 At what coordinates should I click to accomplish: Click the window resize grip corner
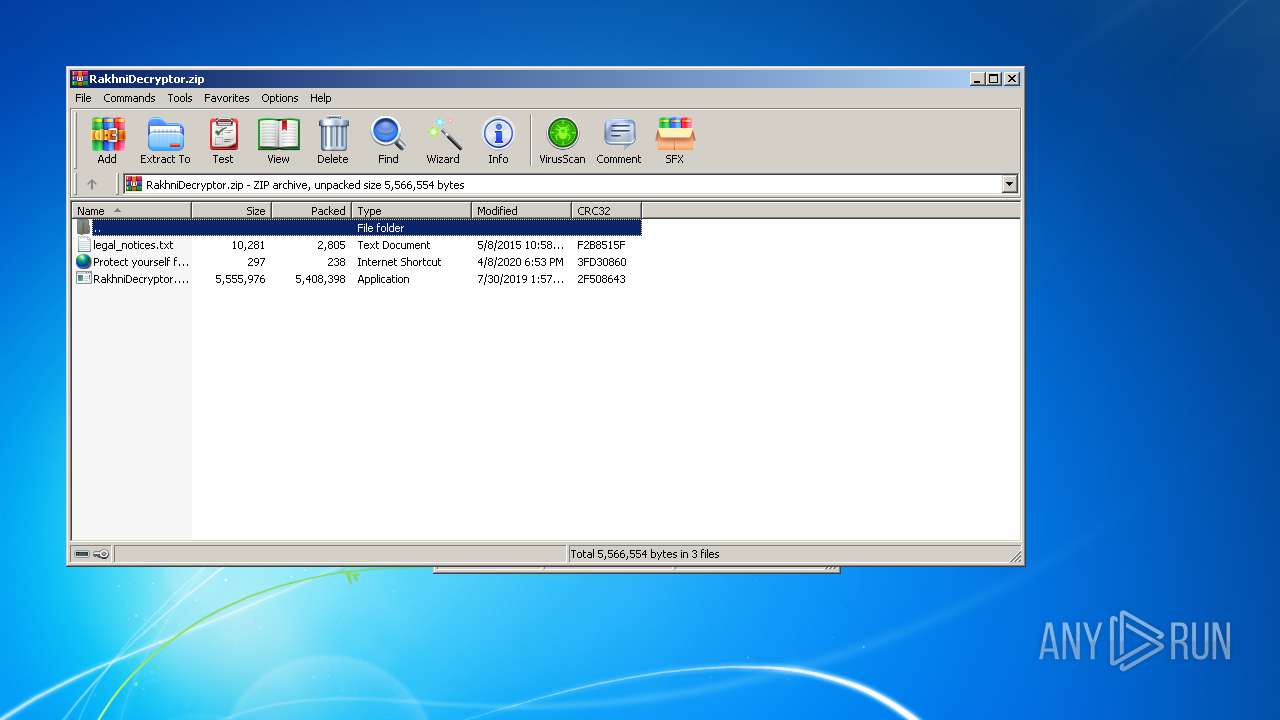1014,556
